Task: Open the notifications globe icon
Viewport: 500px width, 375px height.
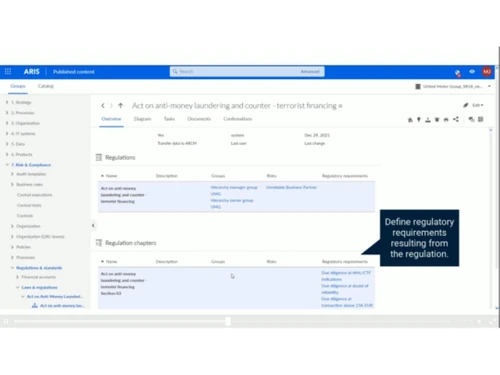Action: pyautogui.click(x=458, y=72)
